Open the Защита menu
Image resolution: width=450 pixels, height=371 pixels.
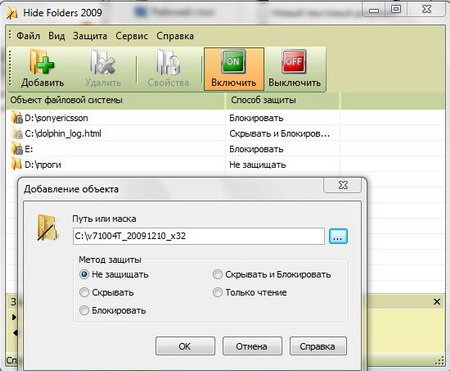[x=90, y=36]
